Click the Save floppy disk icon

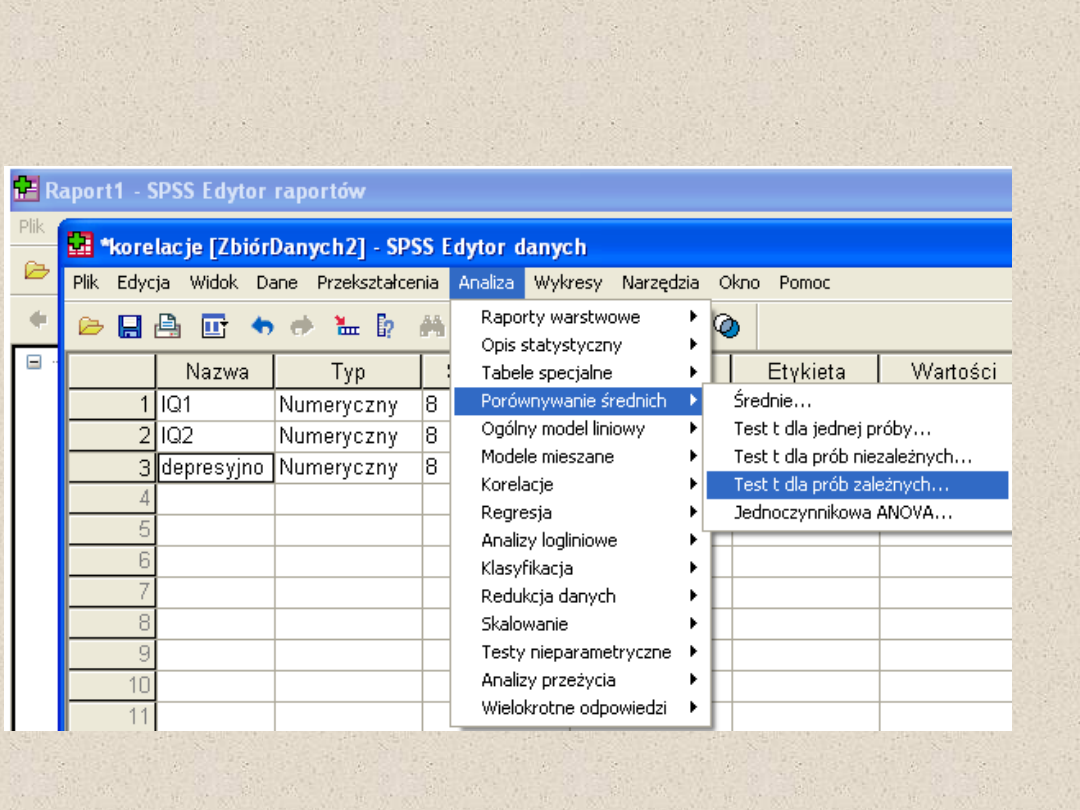click(x=129, y=326)
